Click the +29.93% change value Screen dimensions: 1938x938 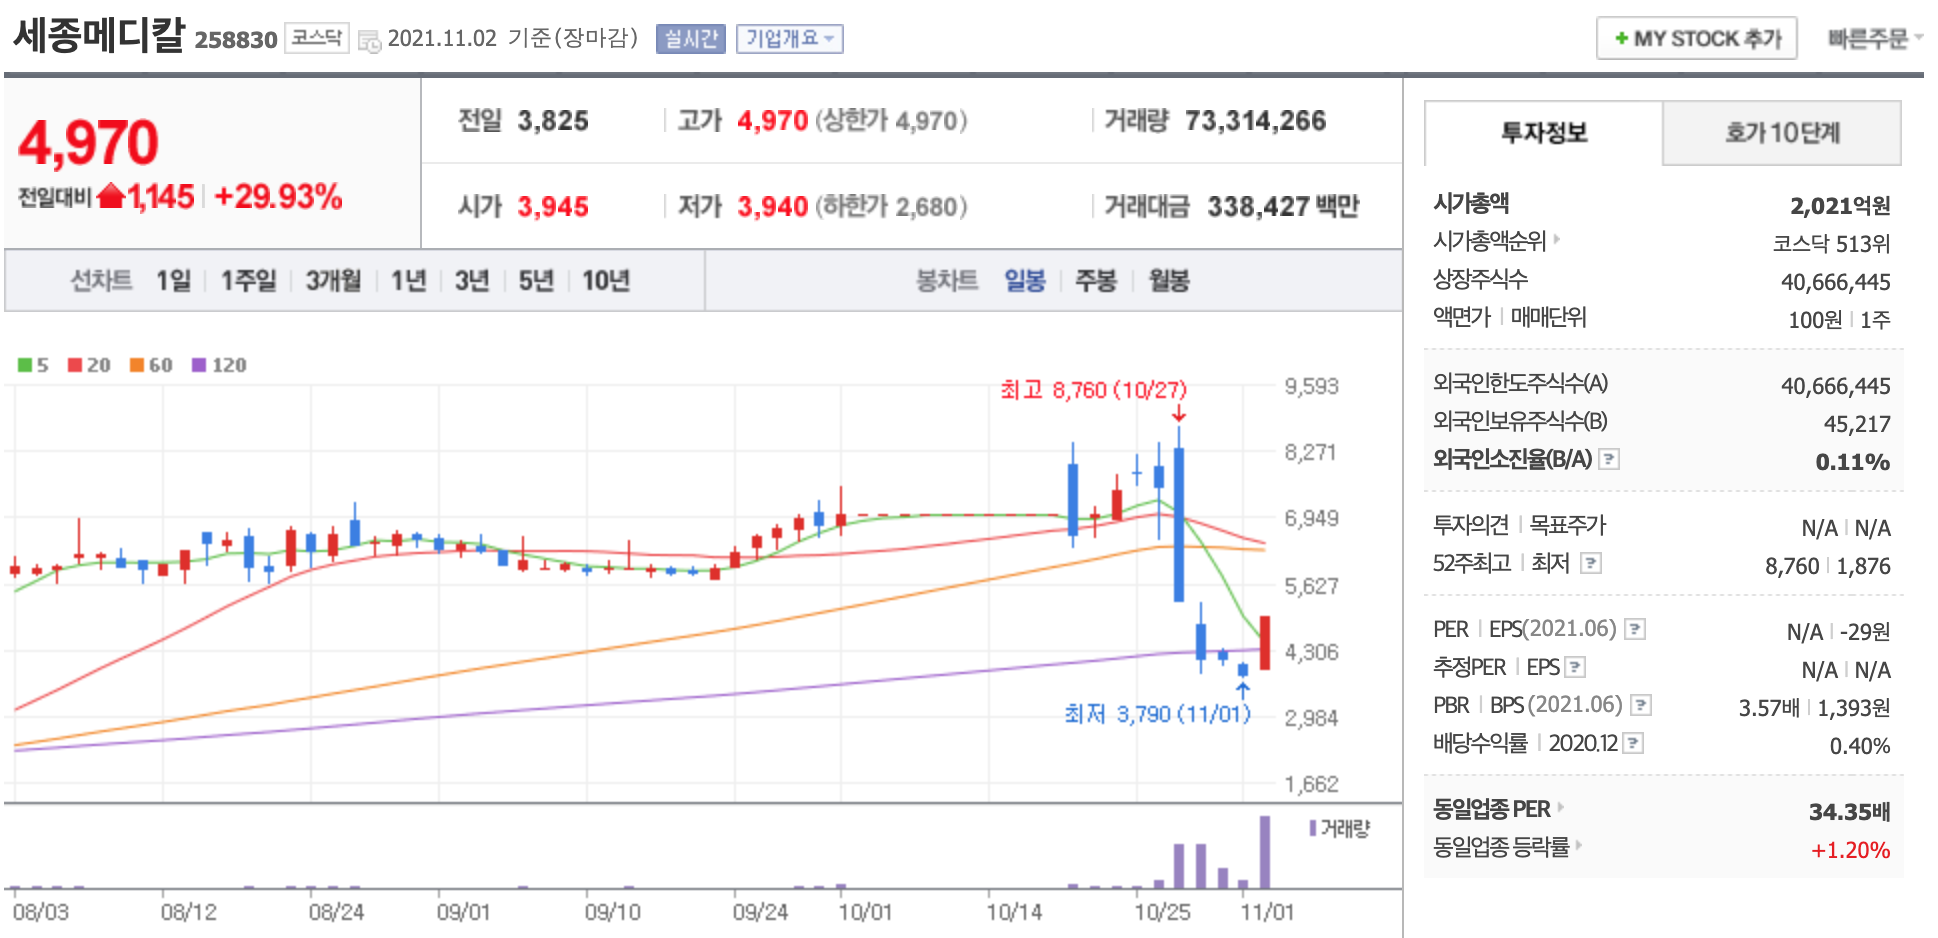pyautogui.click(x=278, y=197)
